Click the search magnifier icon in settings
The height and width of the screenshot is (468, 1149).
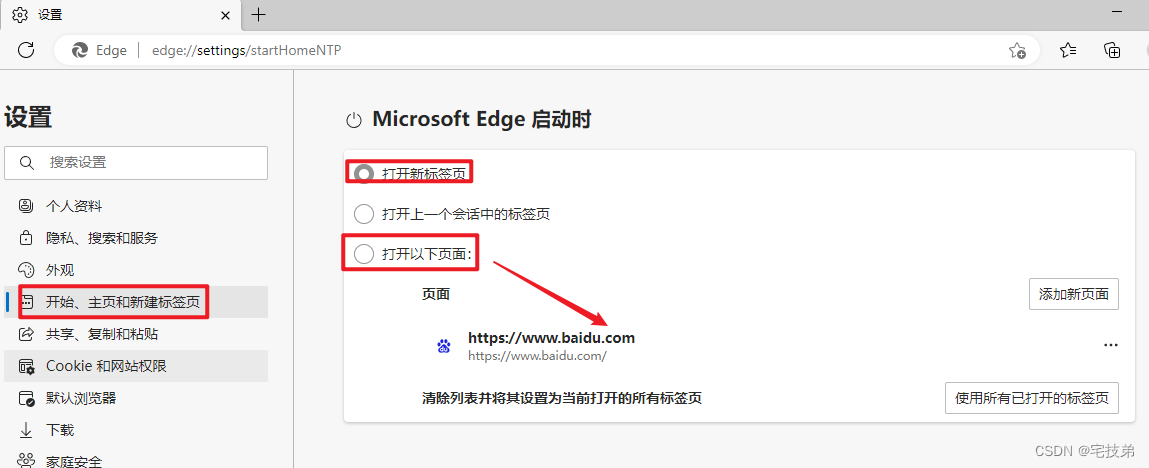tap(26, 163)
